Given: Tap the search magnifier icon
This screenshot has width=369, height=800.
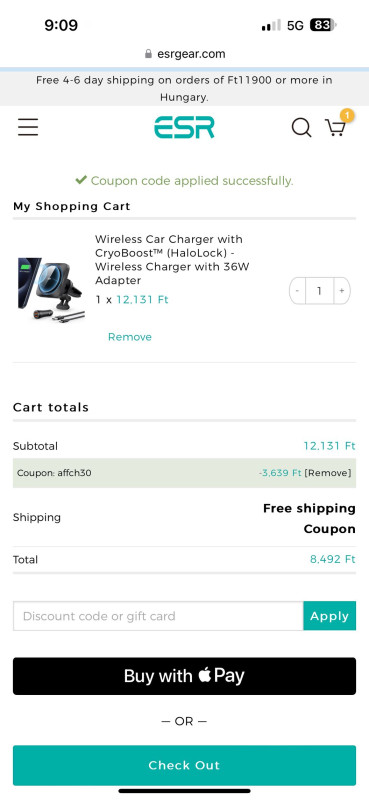Looking at the screenshot, I should tap(301, 128).
